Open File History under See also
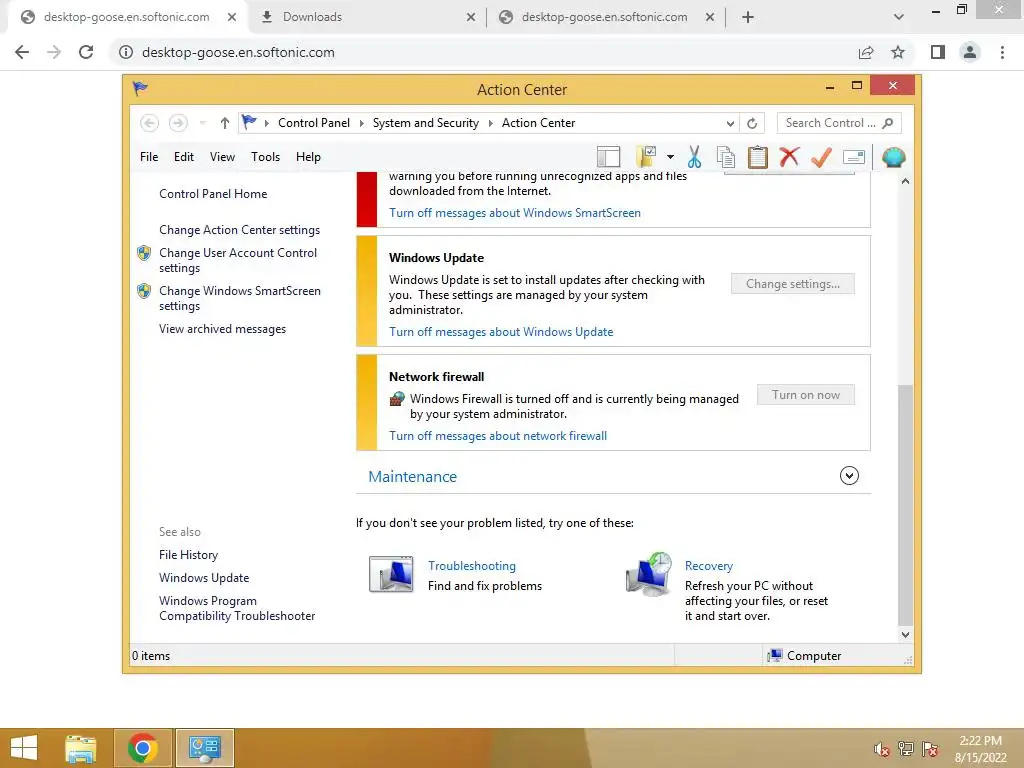 tap(188, 554)
